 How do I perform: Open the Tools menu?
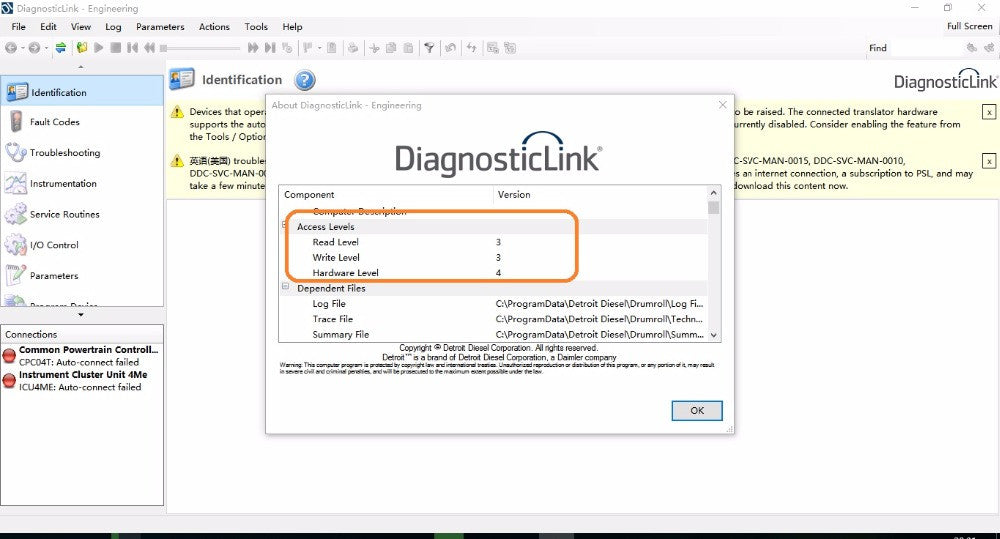[x=256, y=27]
